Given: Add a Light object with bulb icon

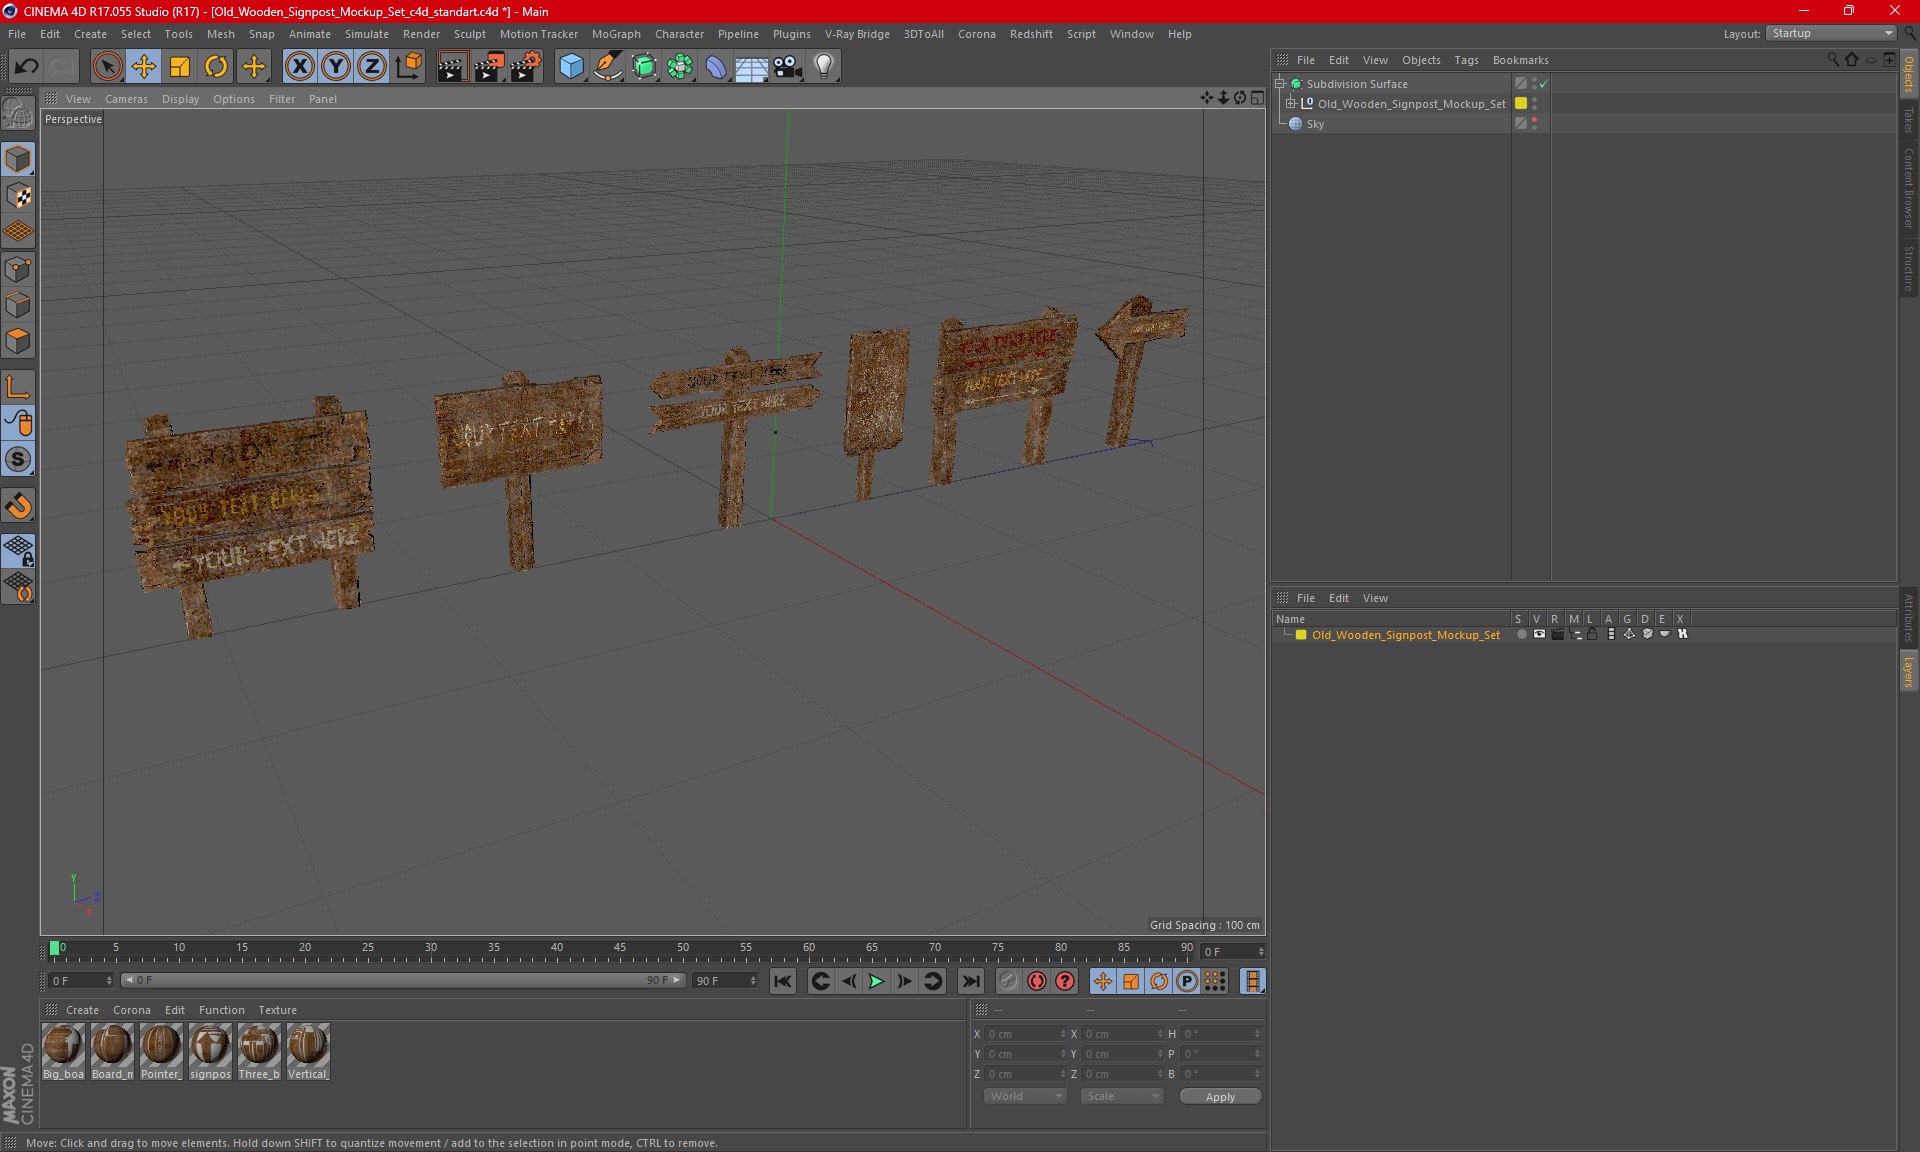Looking at the screenshot, I should 823,67.
